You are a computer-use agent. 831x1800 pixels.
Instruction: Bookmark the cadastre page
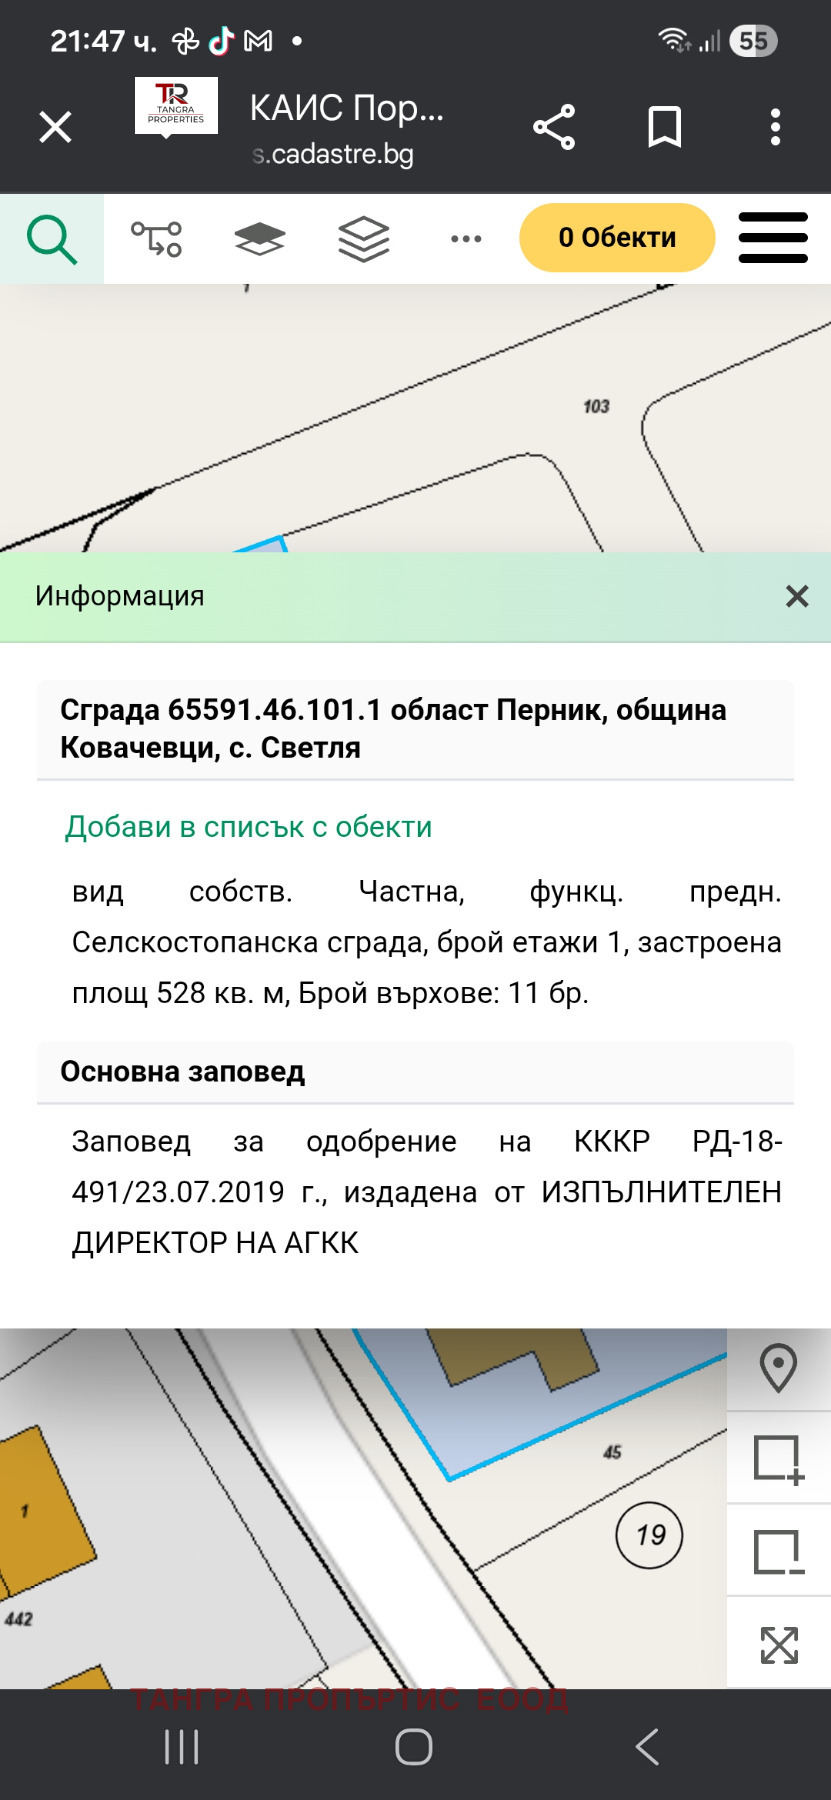664,128
